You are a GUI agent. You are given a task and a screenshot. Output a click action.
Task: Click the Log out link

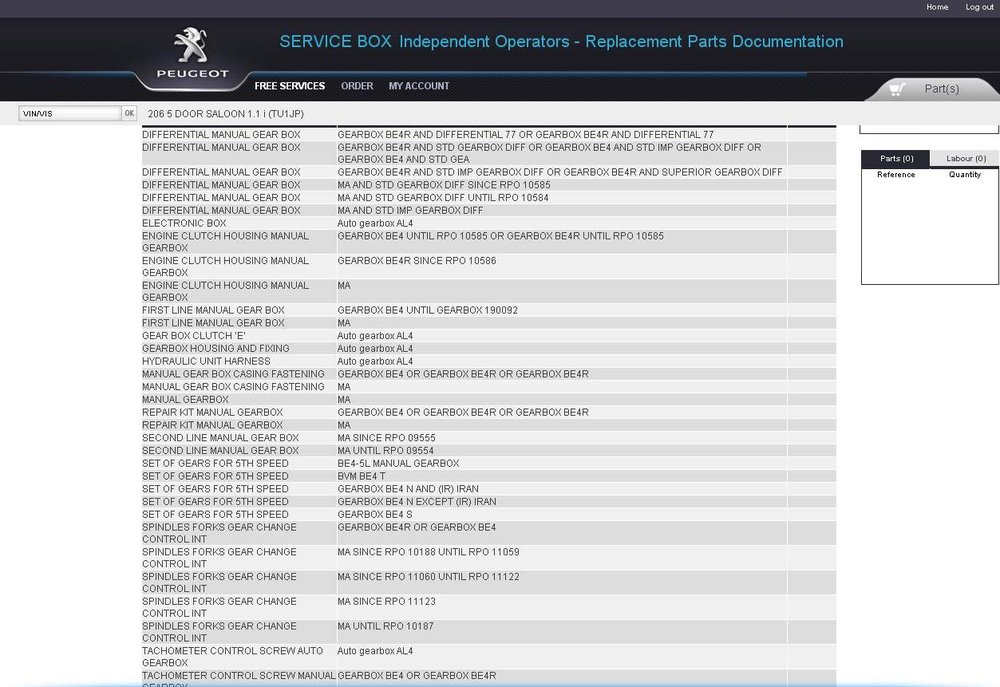tap(979, 7)
